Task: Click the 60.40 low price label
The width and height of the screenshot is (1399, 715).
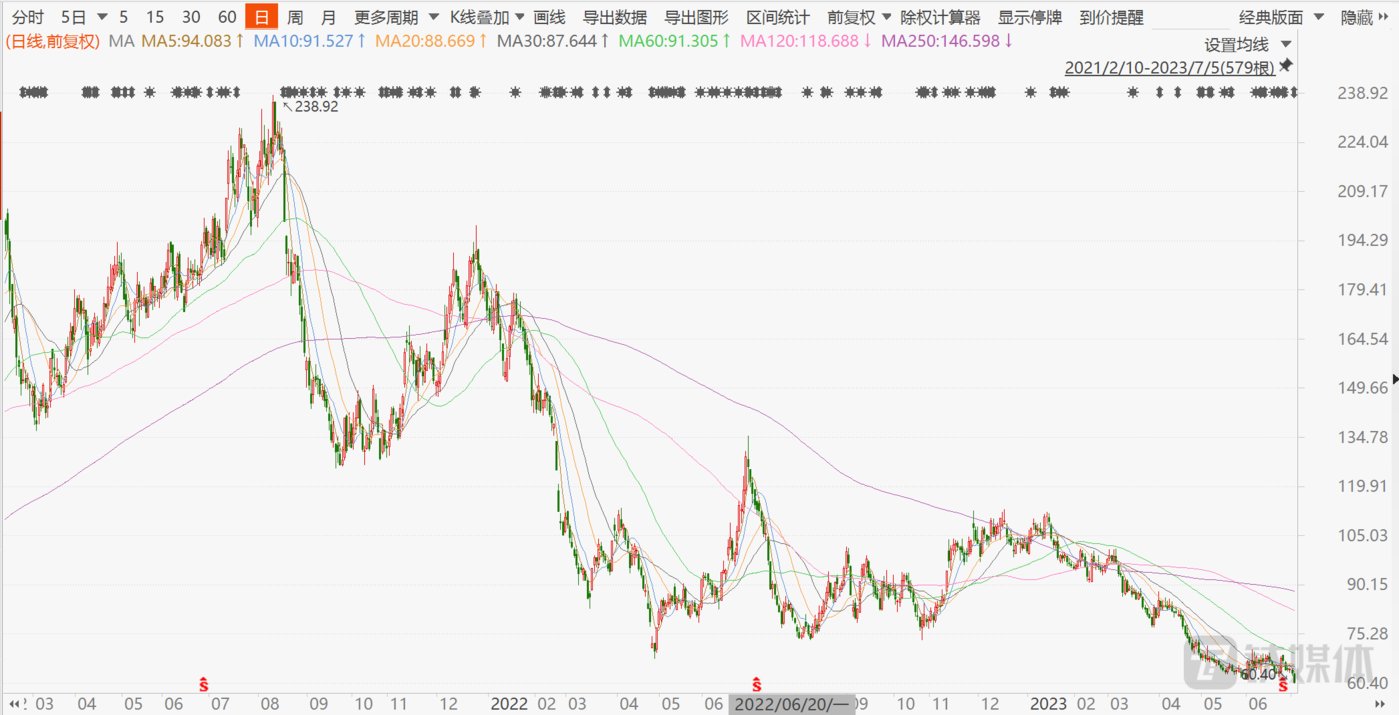Action: coord(1258,675)
